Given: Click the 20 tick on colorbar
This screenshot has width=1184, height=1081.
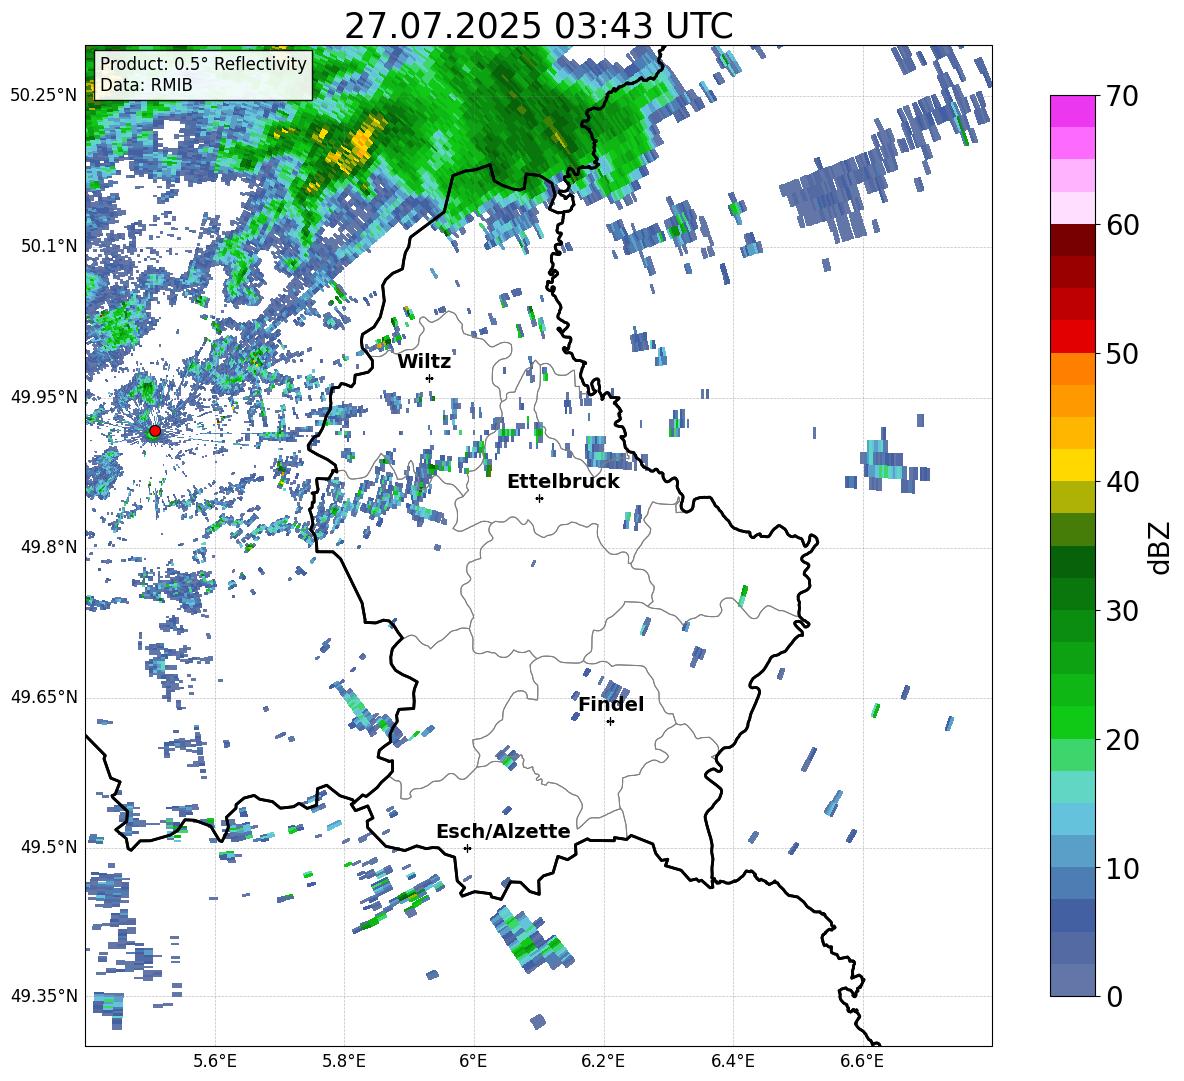Looking at the screenshot, I should [1122, 739].
